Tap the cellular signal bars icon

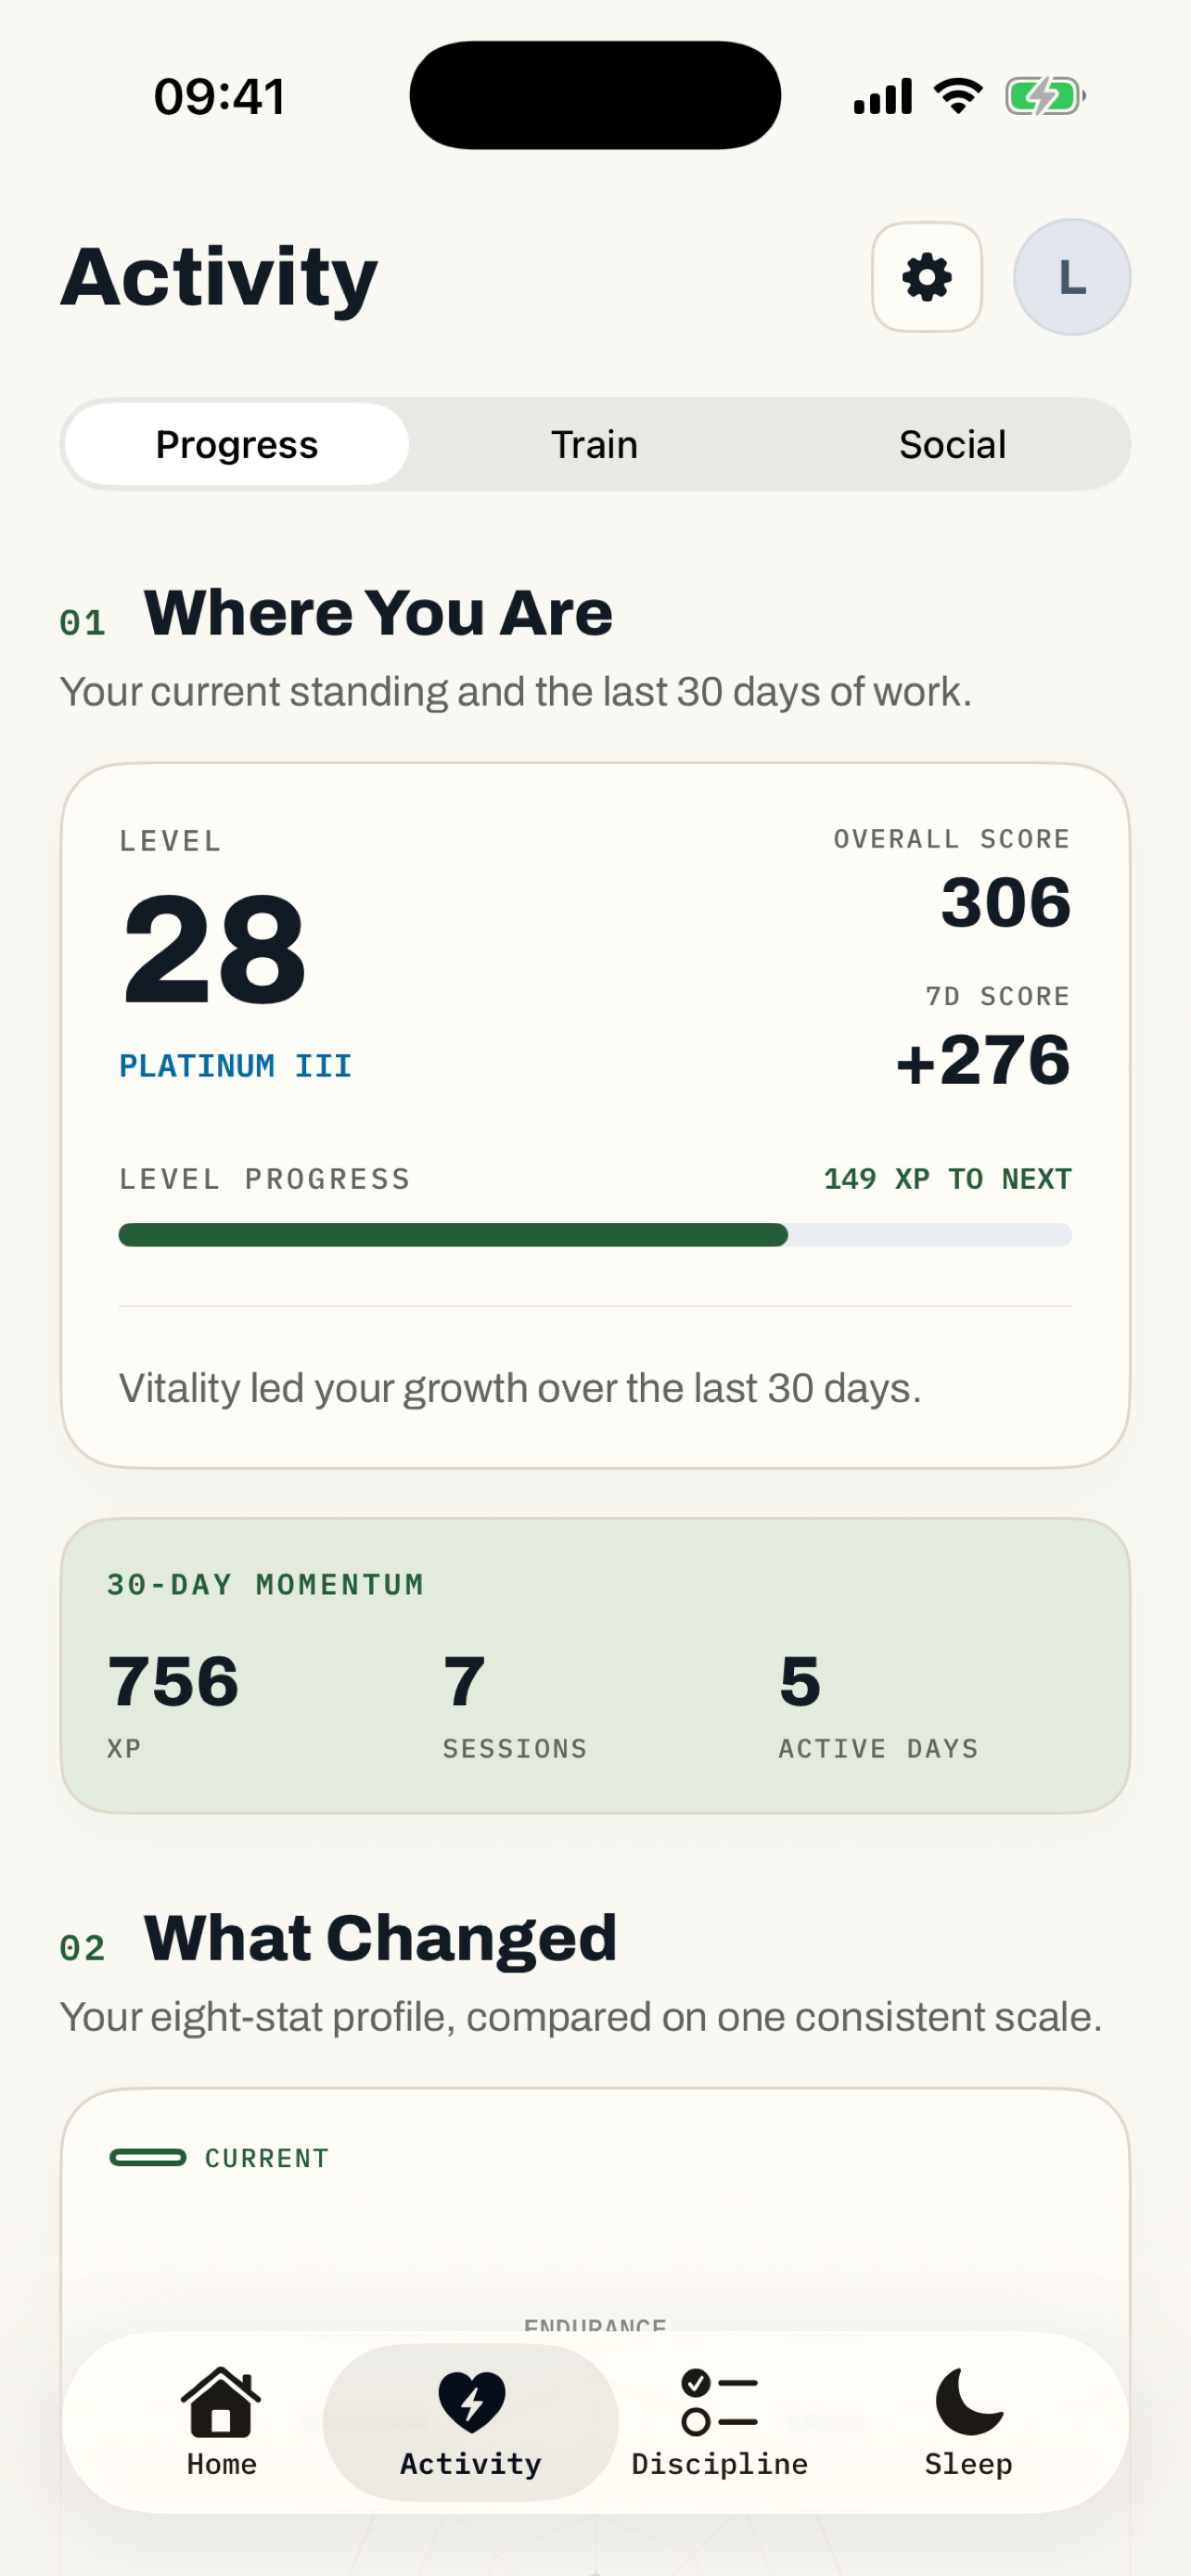(x=882, y=96)
